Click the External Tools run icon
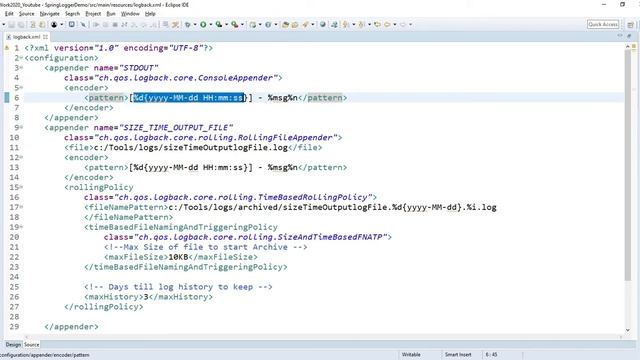 coord(235,24)
